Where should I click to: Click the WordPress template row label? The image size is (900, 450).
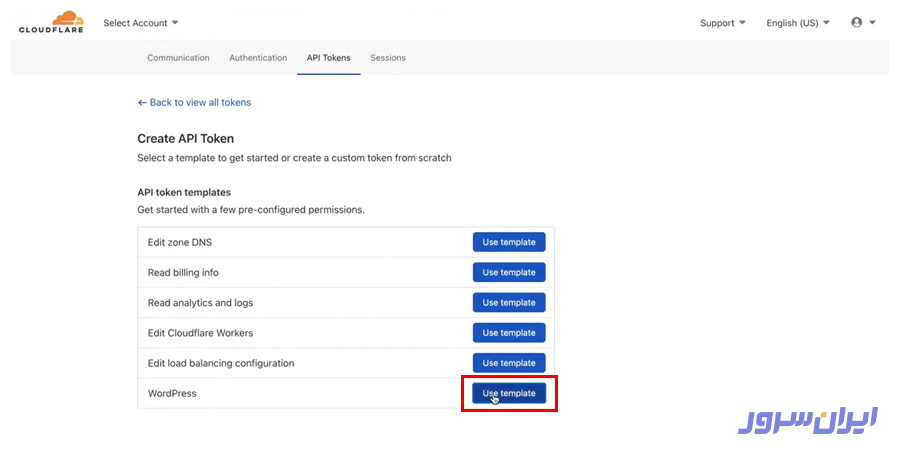(x=172, y=393)
